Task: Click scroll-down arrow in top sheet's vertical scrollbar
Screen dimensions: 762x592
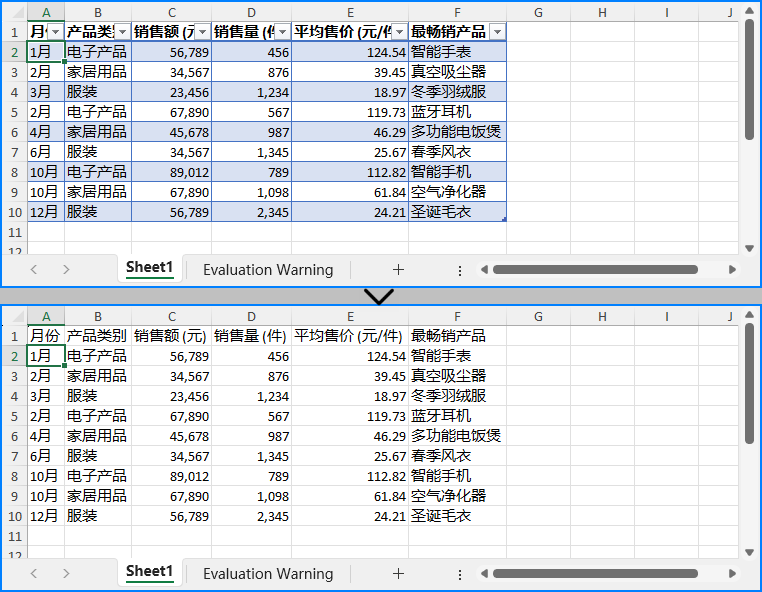Action: pos(749,248)
